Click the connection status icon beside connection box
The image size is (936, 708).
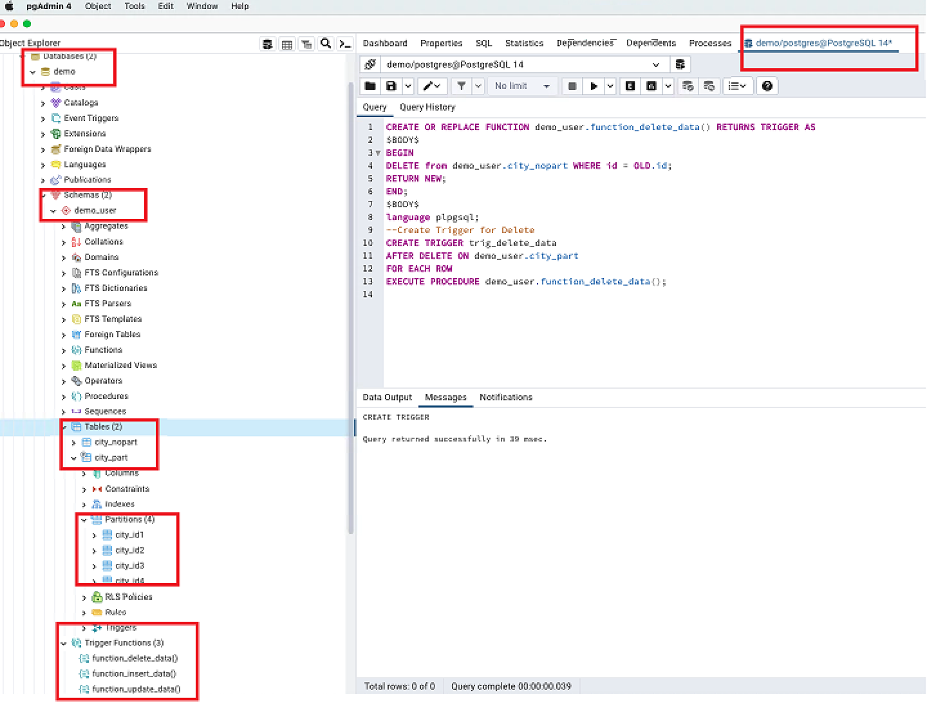(x=370, y=64)
